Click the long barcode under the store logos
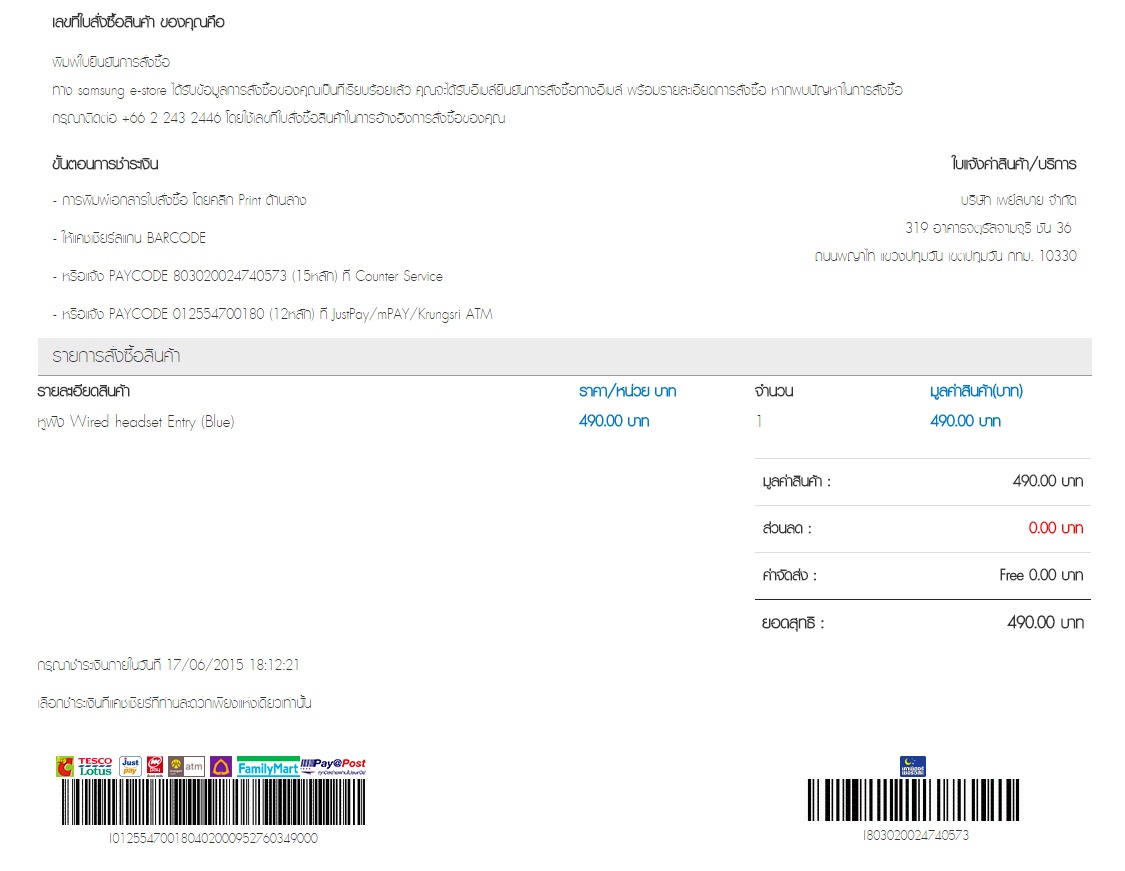 [x=213, y=802]
